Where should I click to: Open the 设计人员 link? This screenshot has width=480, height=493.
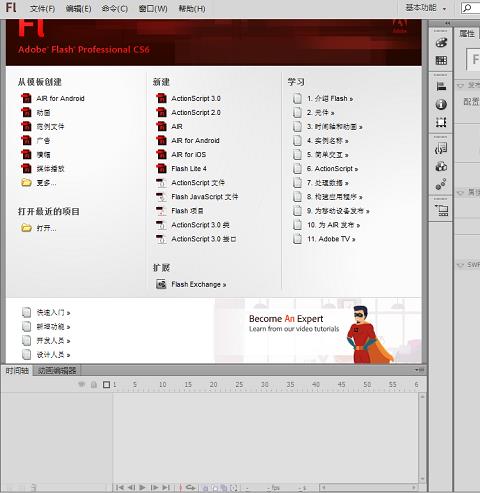53,355
